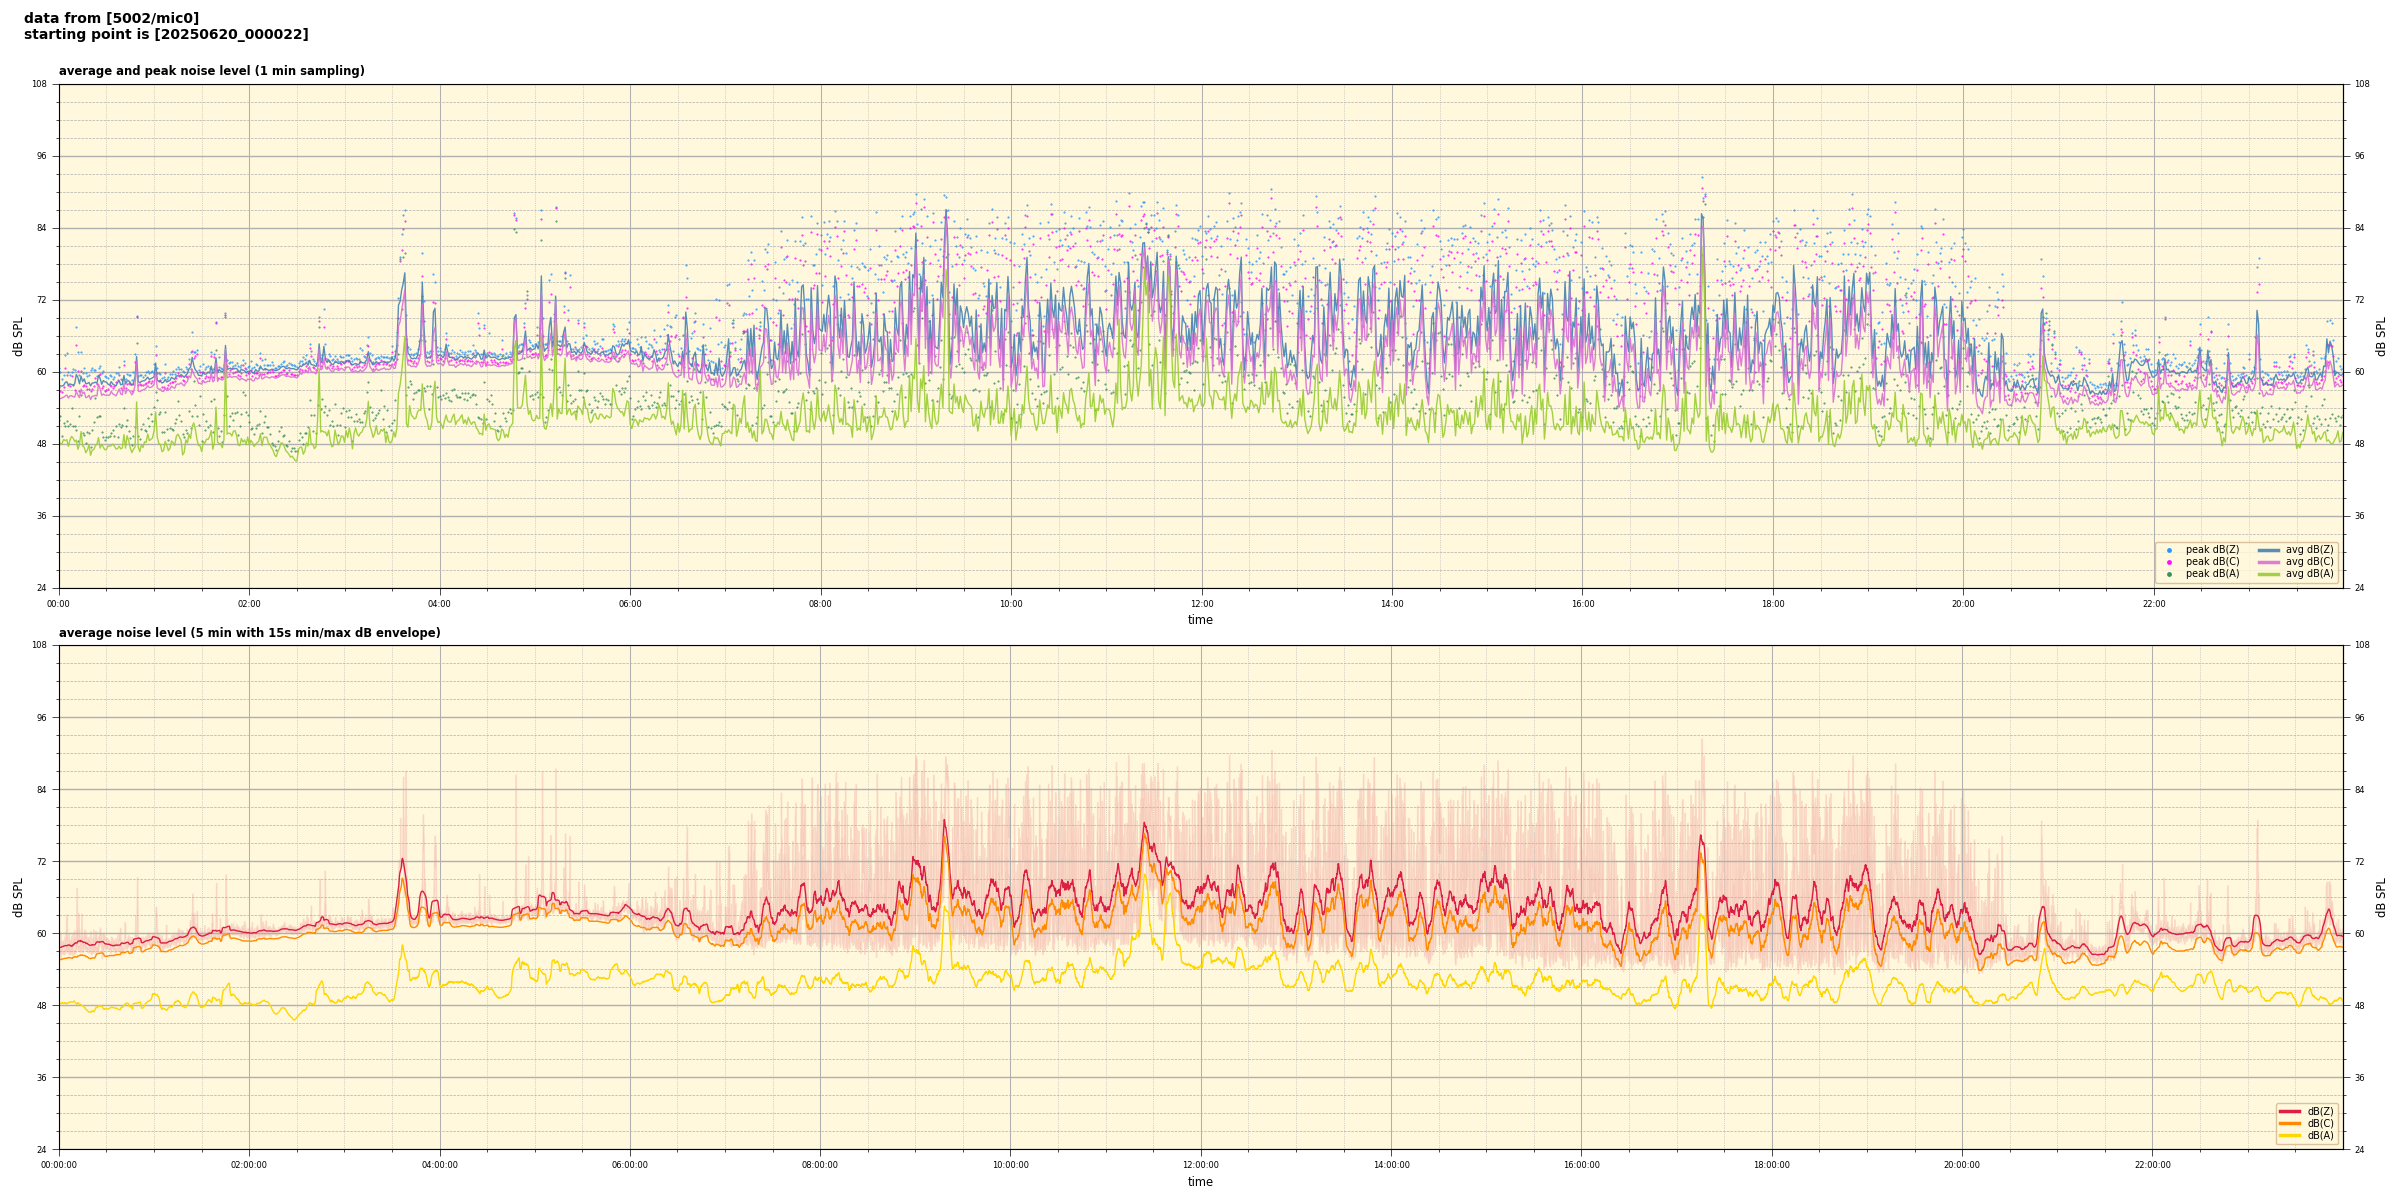Click the 'data from [5002/mic0]' header text
This screenshot has width=2400, height=1200.
click(x=111, y=18)
